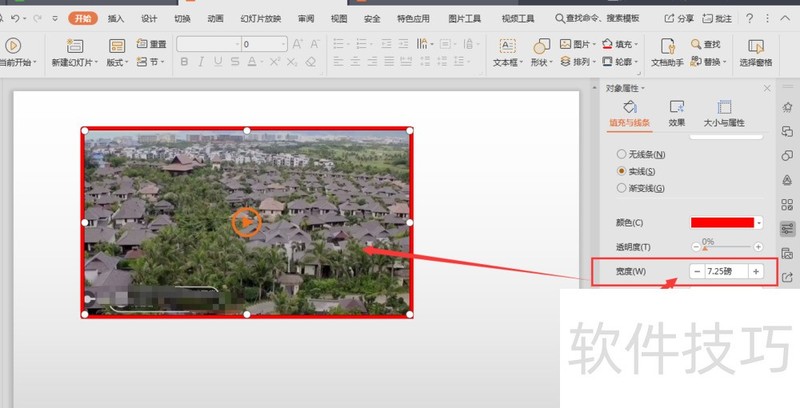Viewport: 800px width, 408px height.
Task: Select the No Line (无线条) radio button
Action: (621, 154)
